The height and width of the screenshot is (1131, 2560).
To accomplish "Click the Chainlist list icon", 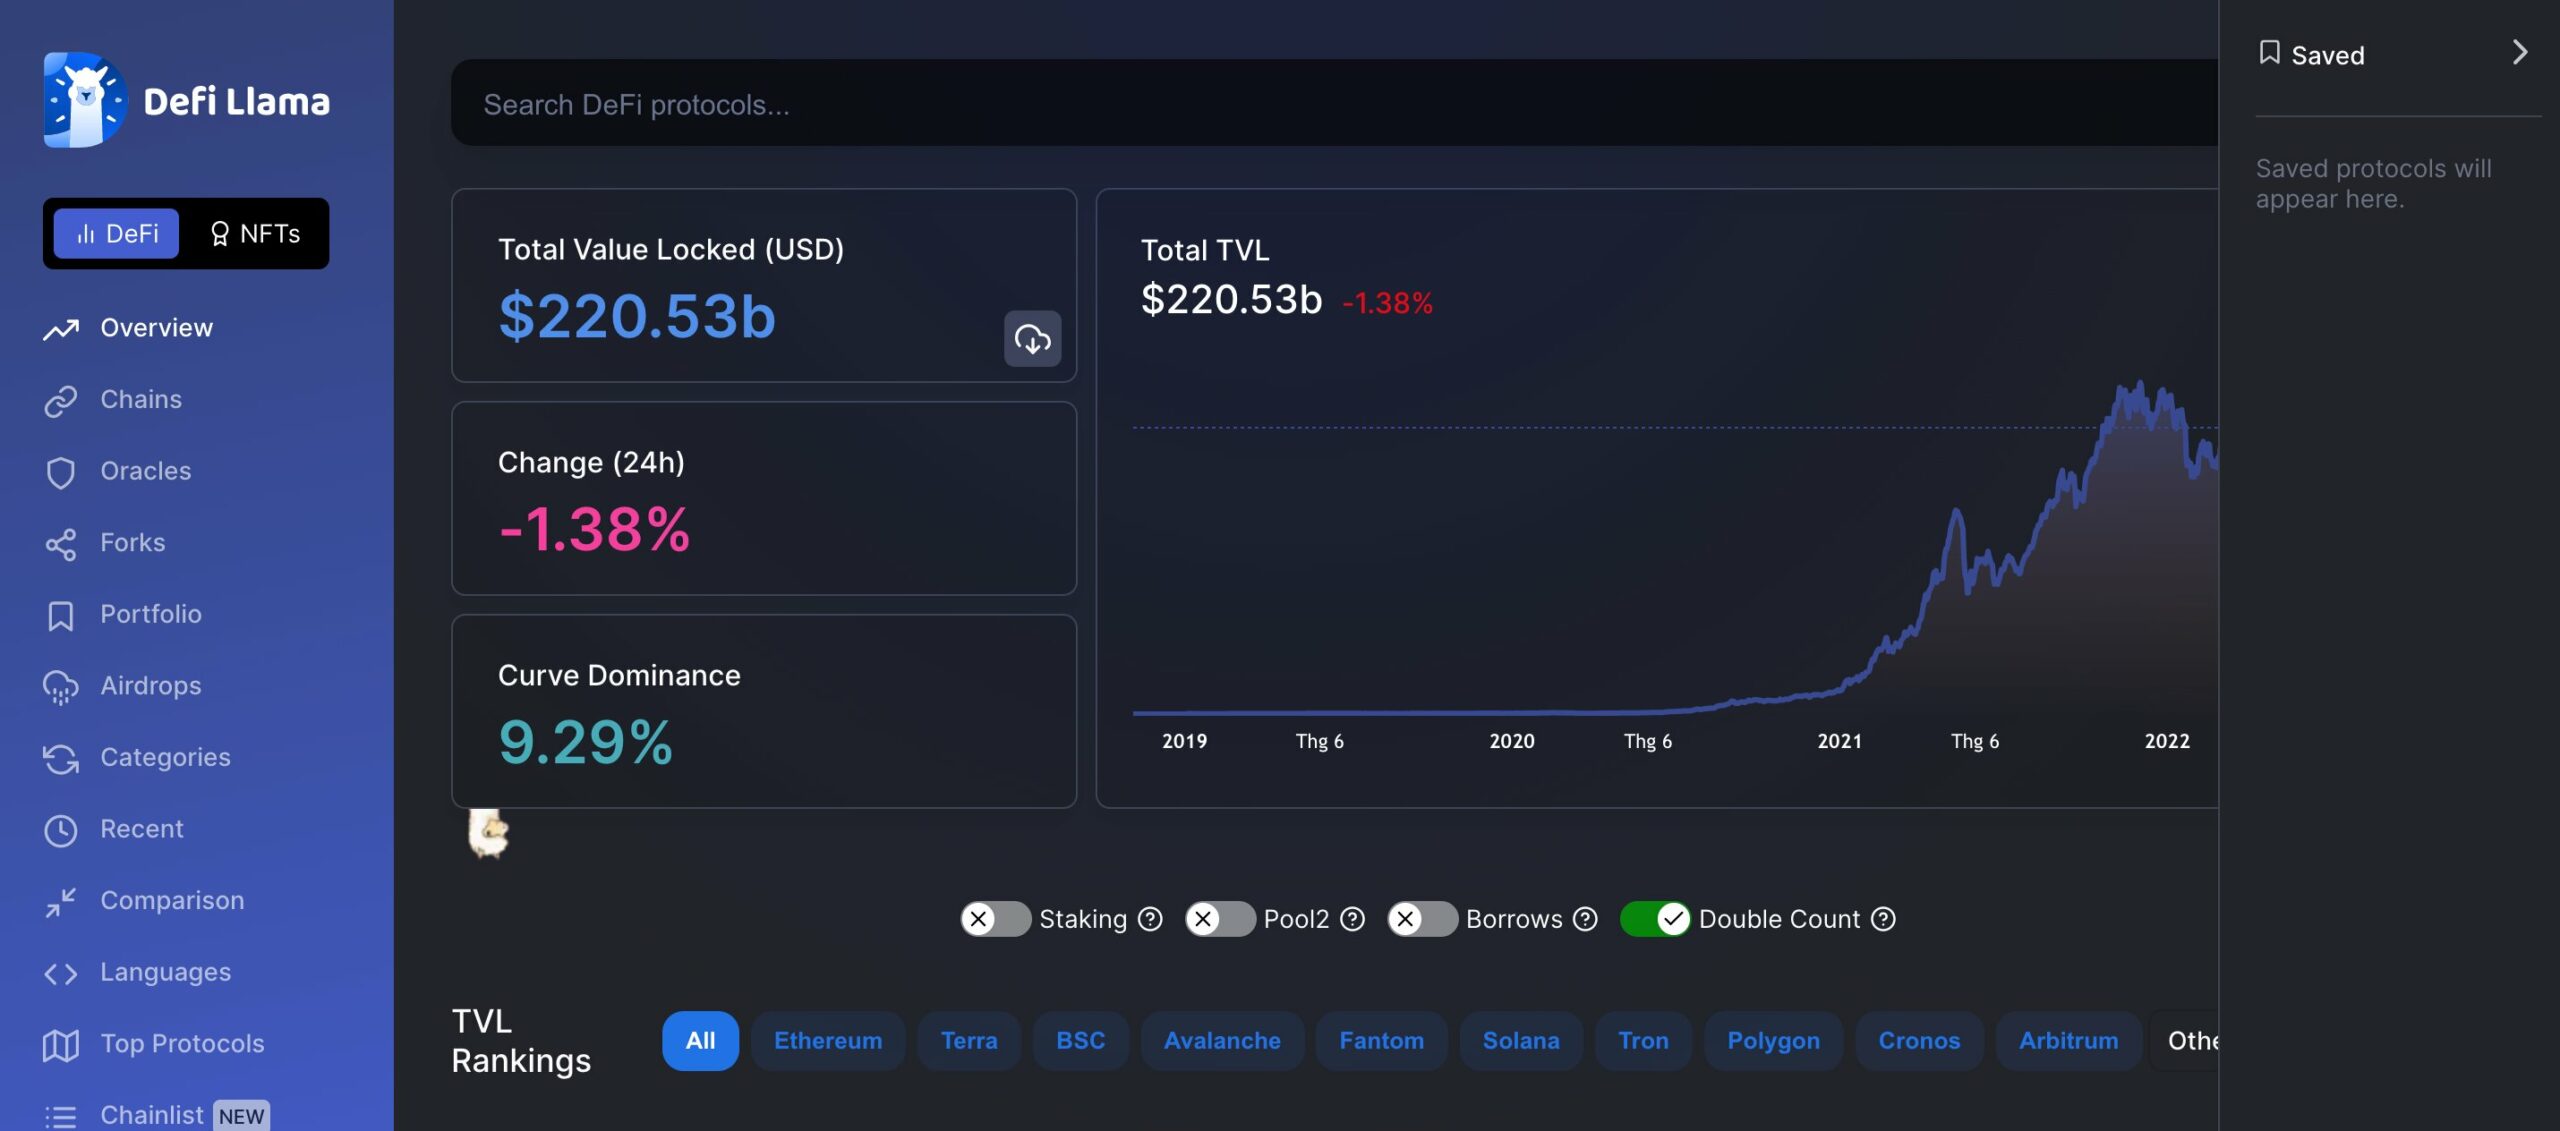I will 61,1116.
